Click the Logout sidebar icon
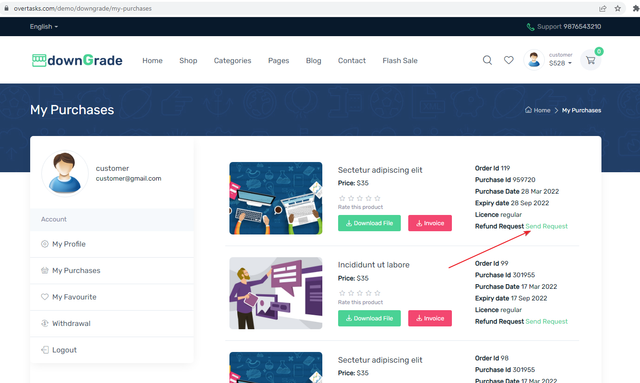The height and width of the screenshot is (383, 640). point(44,350)
